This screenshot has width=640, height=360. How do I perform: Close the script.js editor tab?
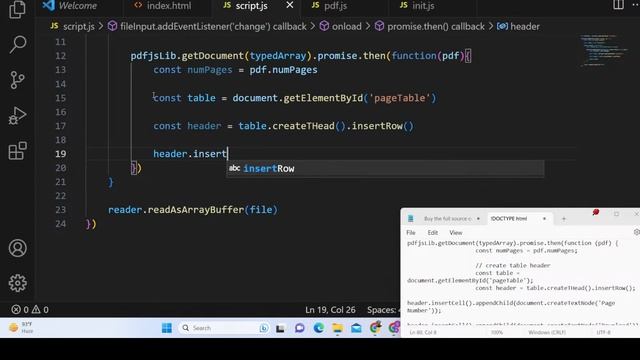[x=289, y=5]
